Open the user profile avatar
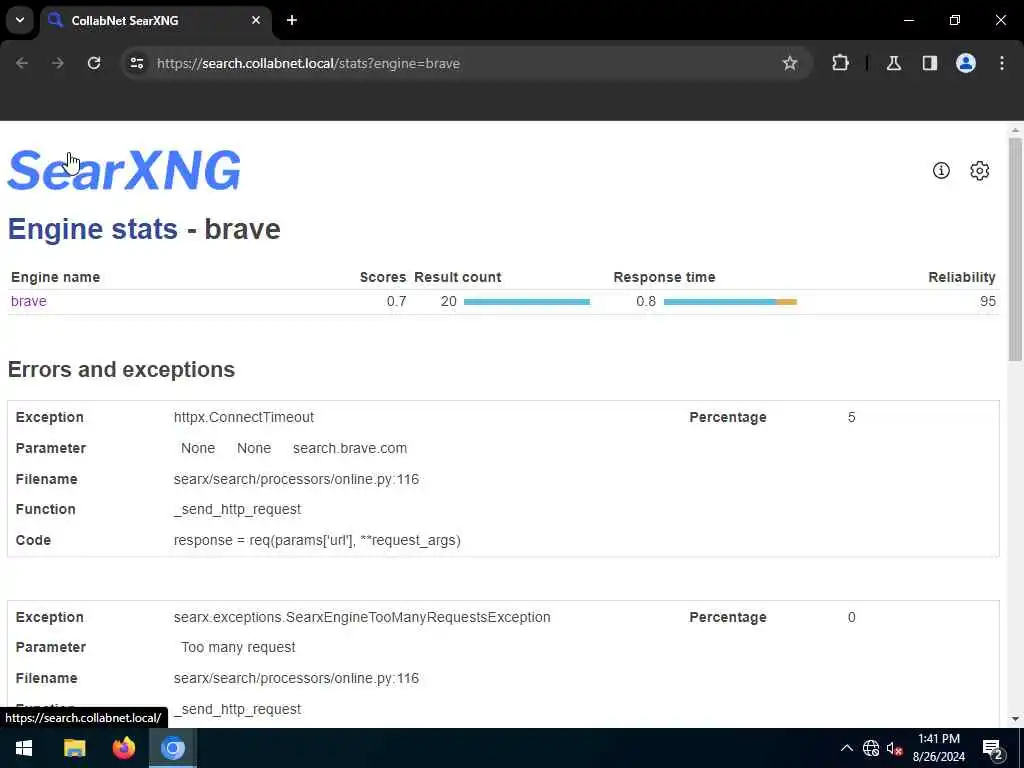Image resolution: width=1024 pixels, height=768 pixels. coord(966,63)
